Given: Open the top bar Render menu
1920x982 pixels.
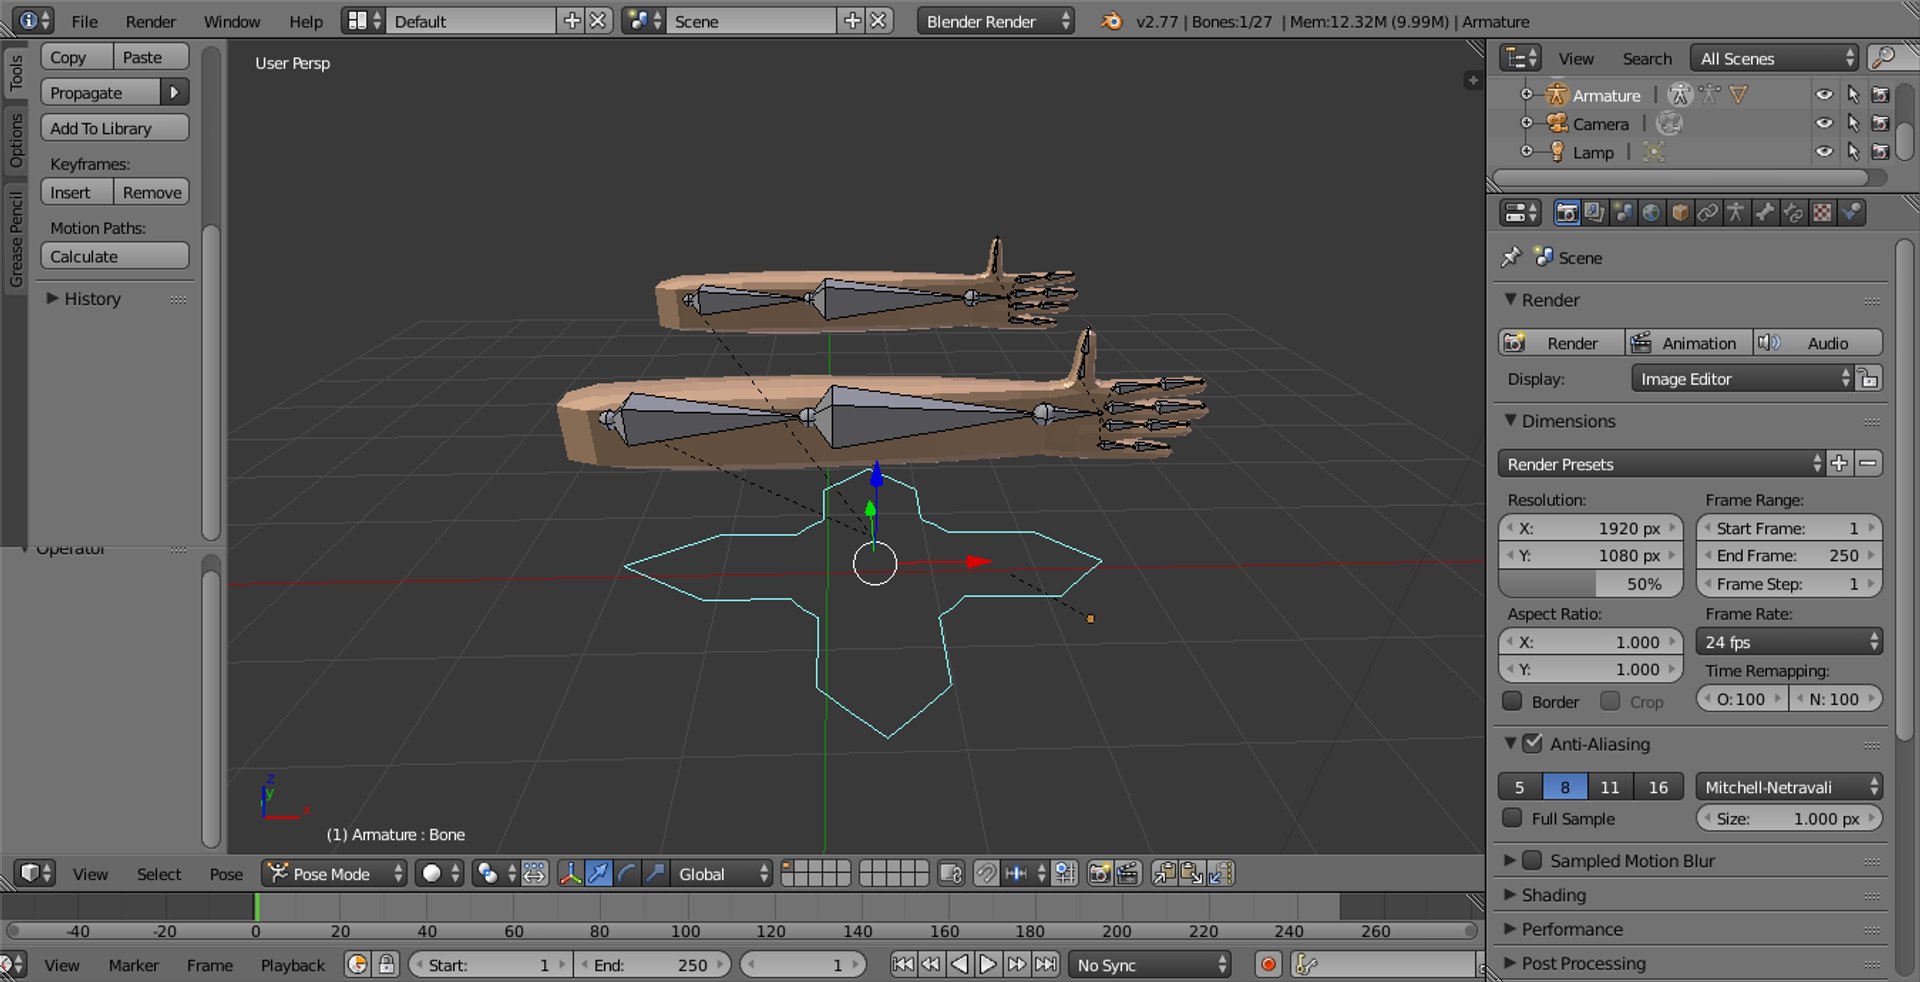Looking at the screenshot, I should point(151,21).
